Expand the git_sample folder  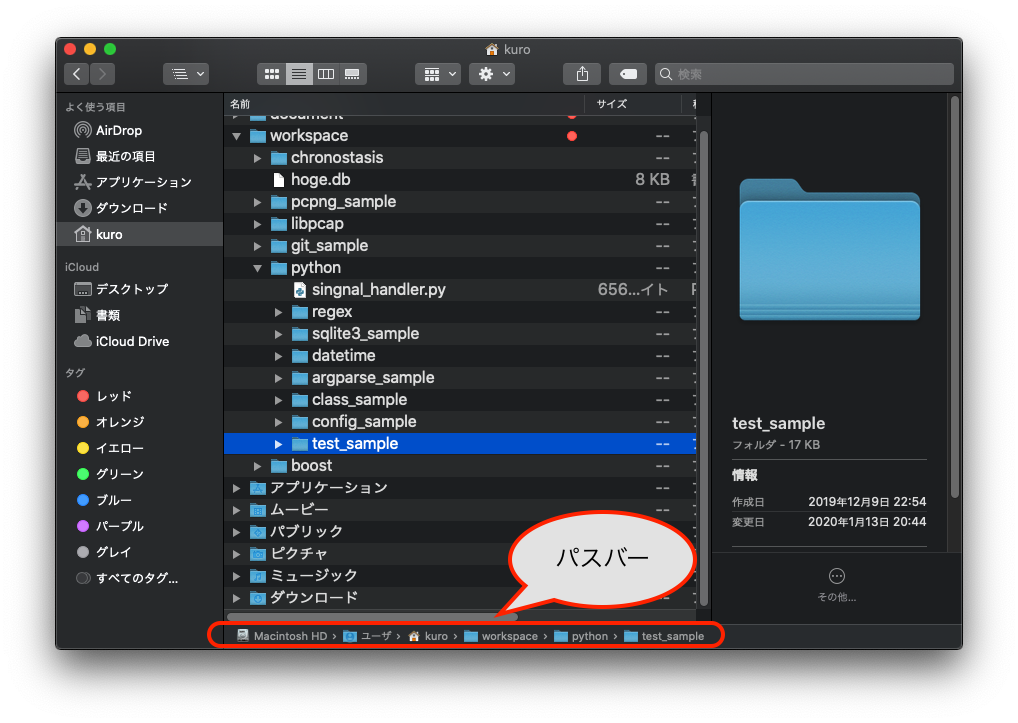[x=258, y=247]
